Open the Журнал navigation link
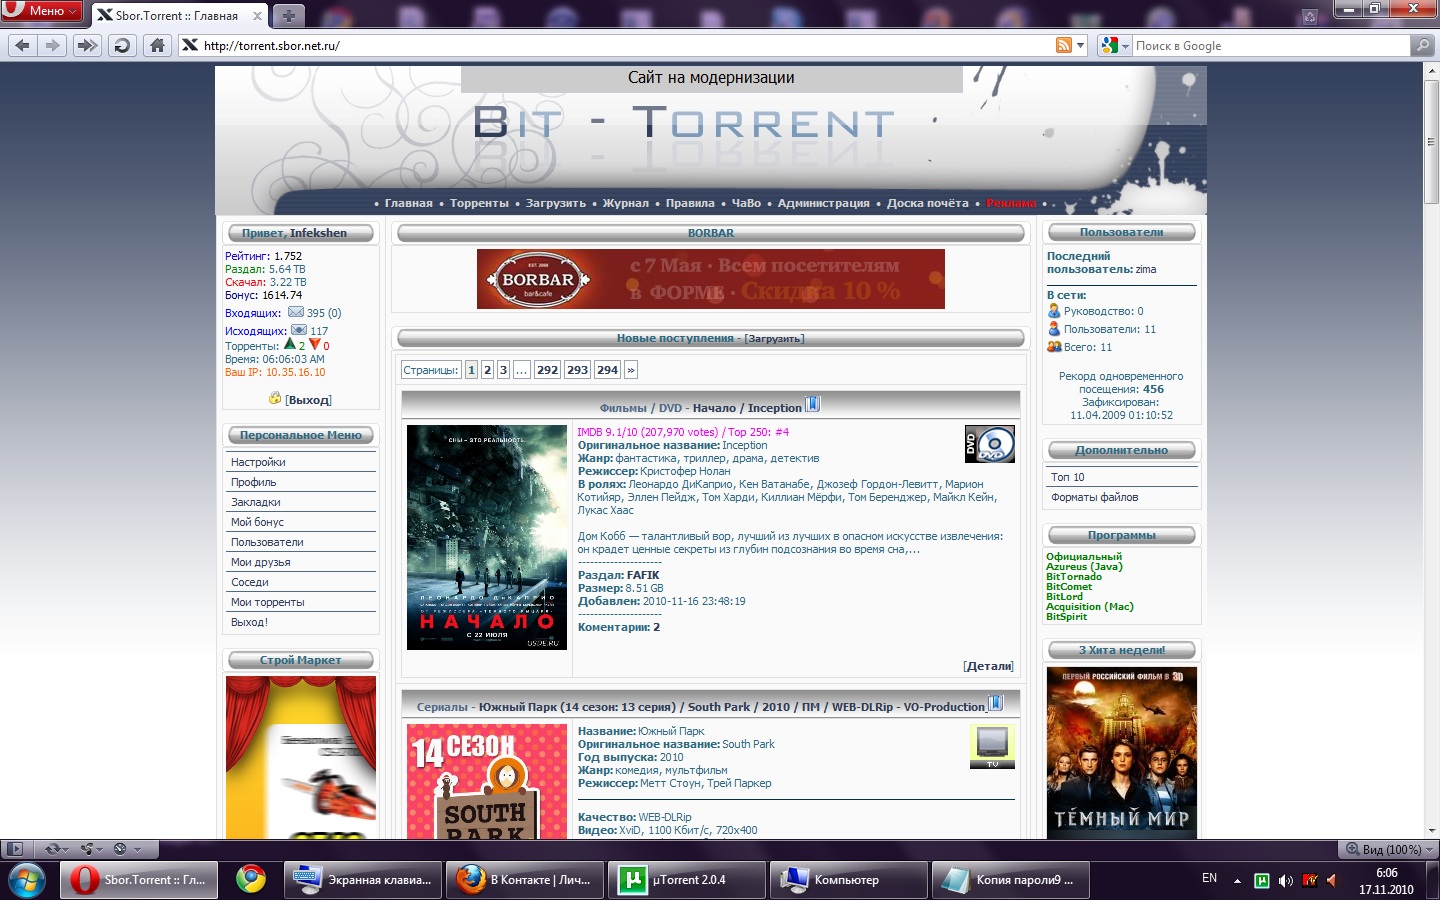 point(626,203)
